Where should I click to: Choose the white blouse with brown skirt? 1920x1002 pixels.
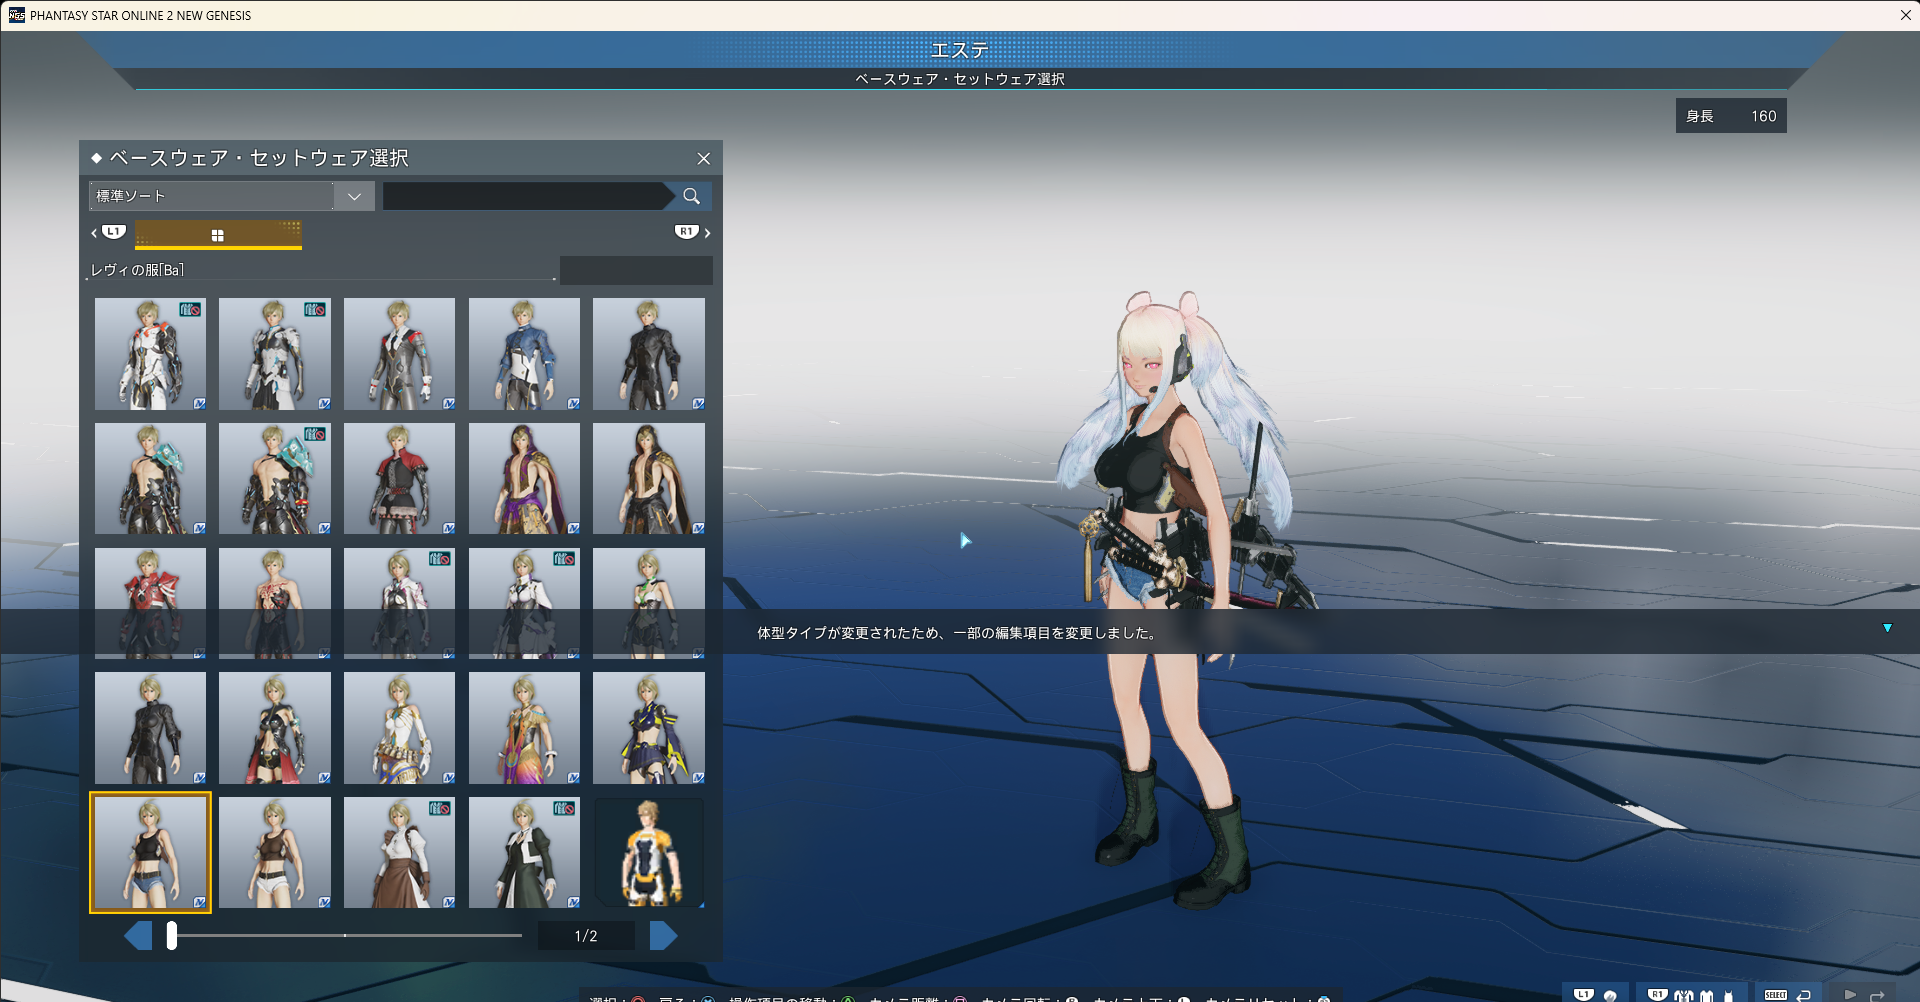[x=399, y=853]
